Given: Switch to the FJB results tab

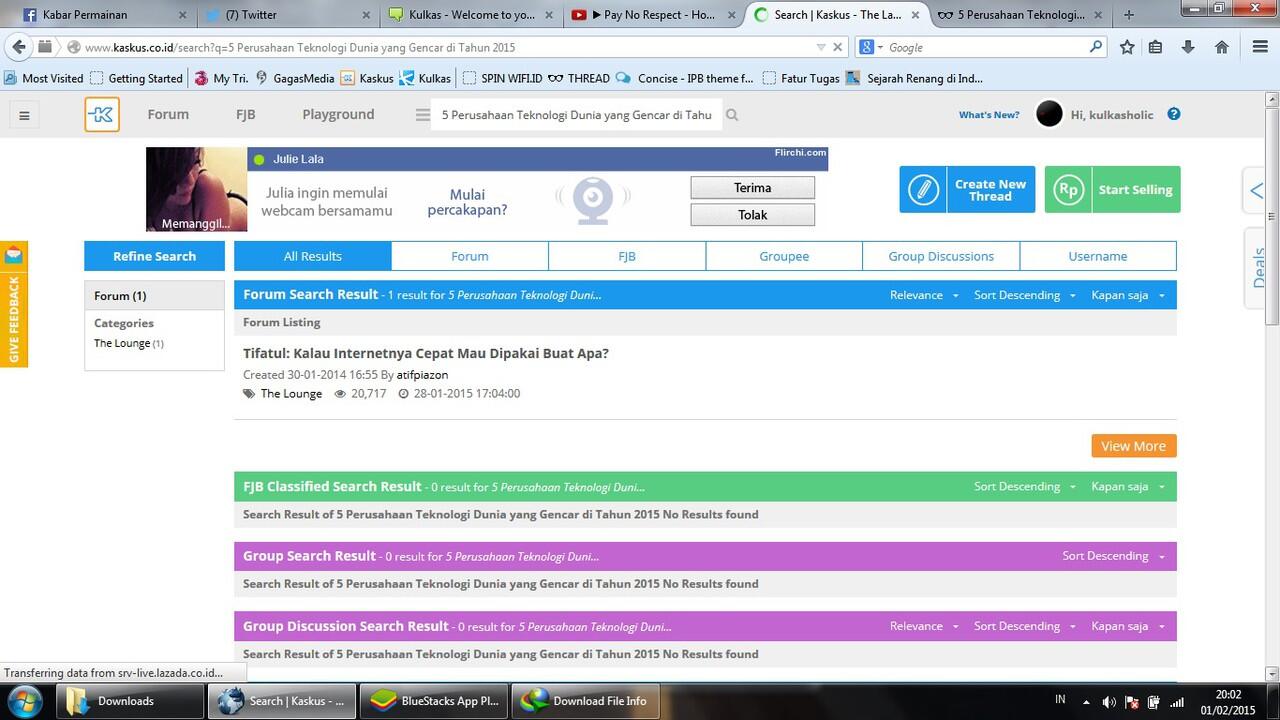Looking at the screenshot, I should [x=627, y=256].
